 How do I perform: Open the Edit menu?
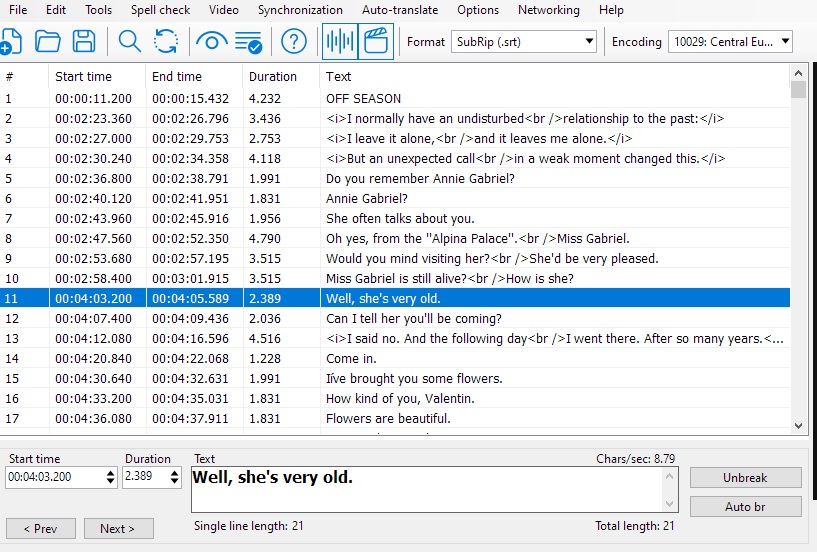click(x=56, y=10)
